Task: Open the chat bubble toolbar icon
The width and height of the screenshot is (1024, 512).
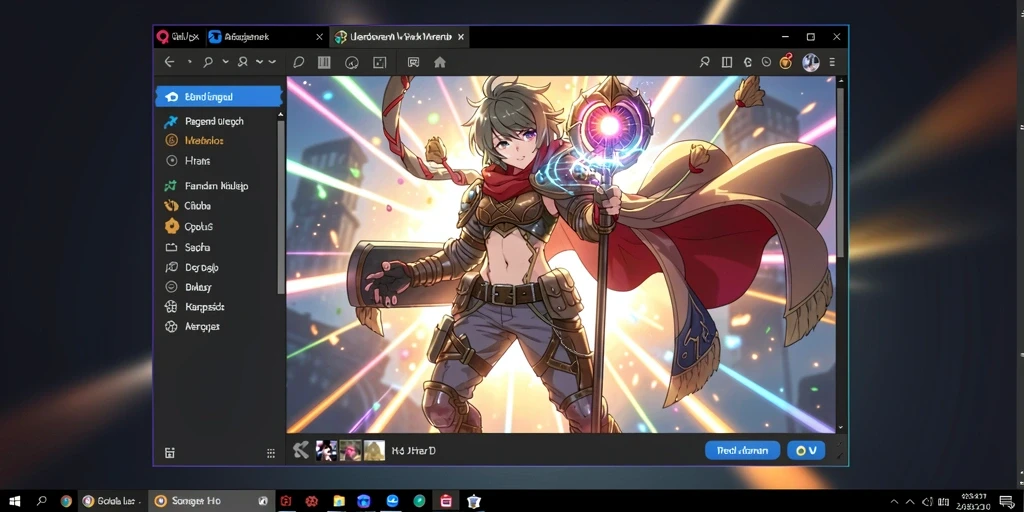Action: pos(298,63)
